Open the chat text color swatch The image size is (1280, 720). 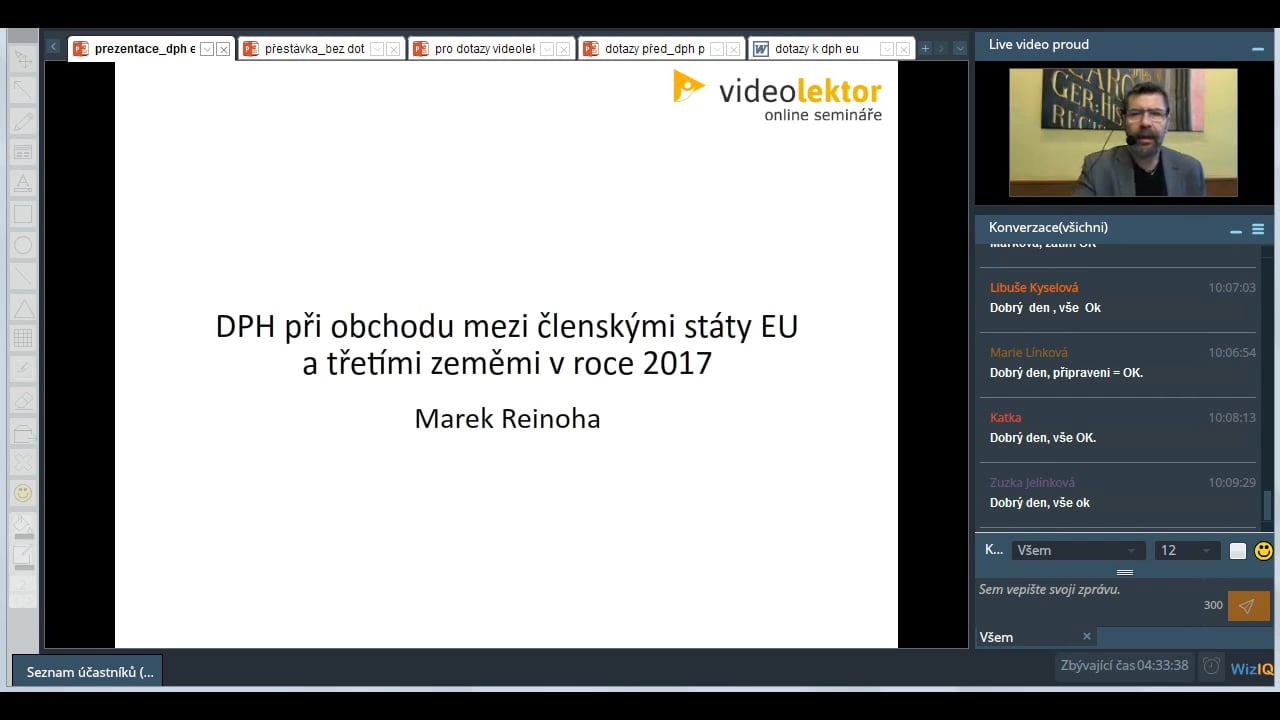[1238, 551]
